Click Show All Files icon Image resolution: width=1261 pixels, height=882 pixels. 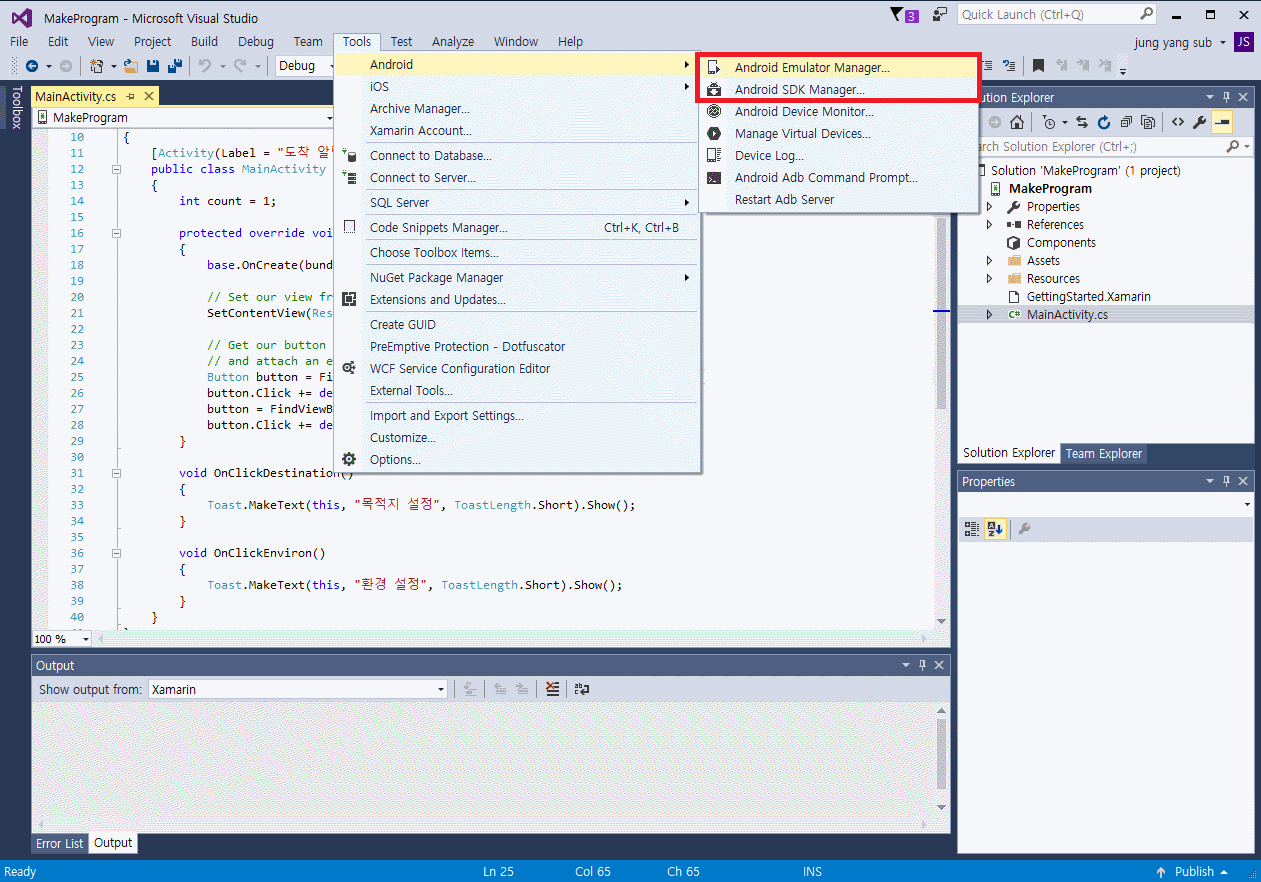click(1148, 122)
